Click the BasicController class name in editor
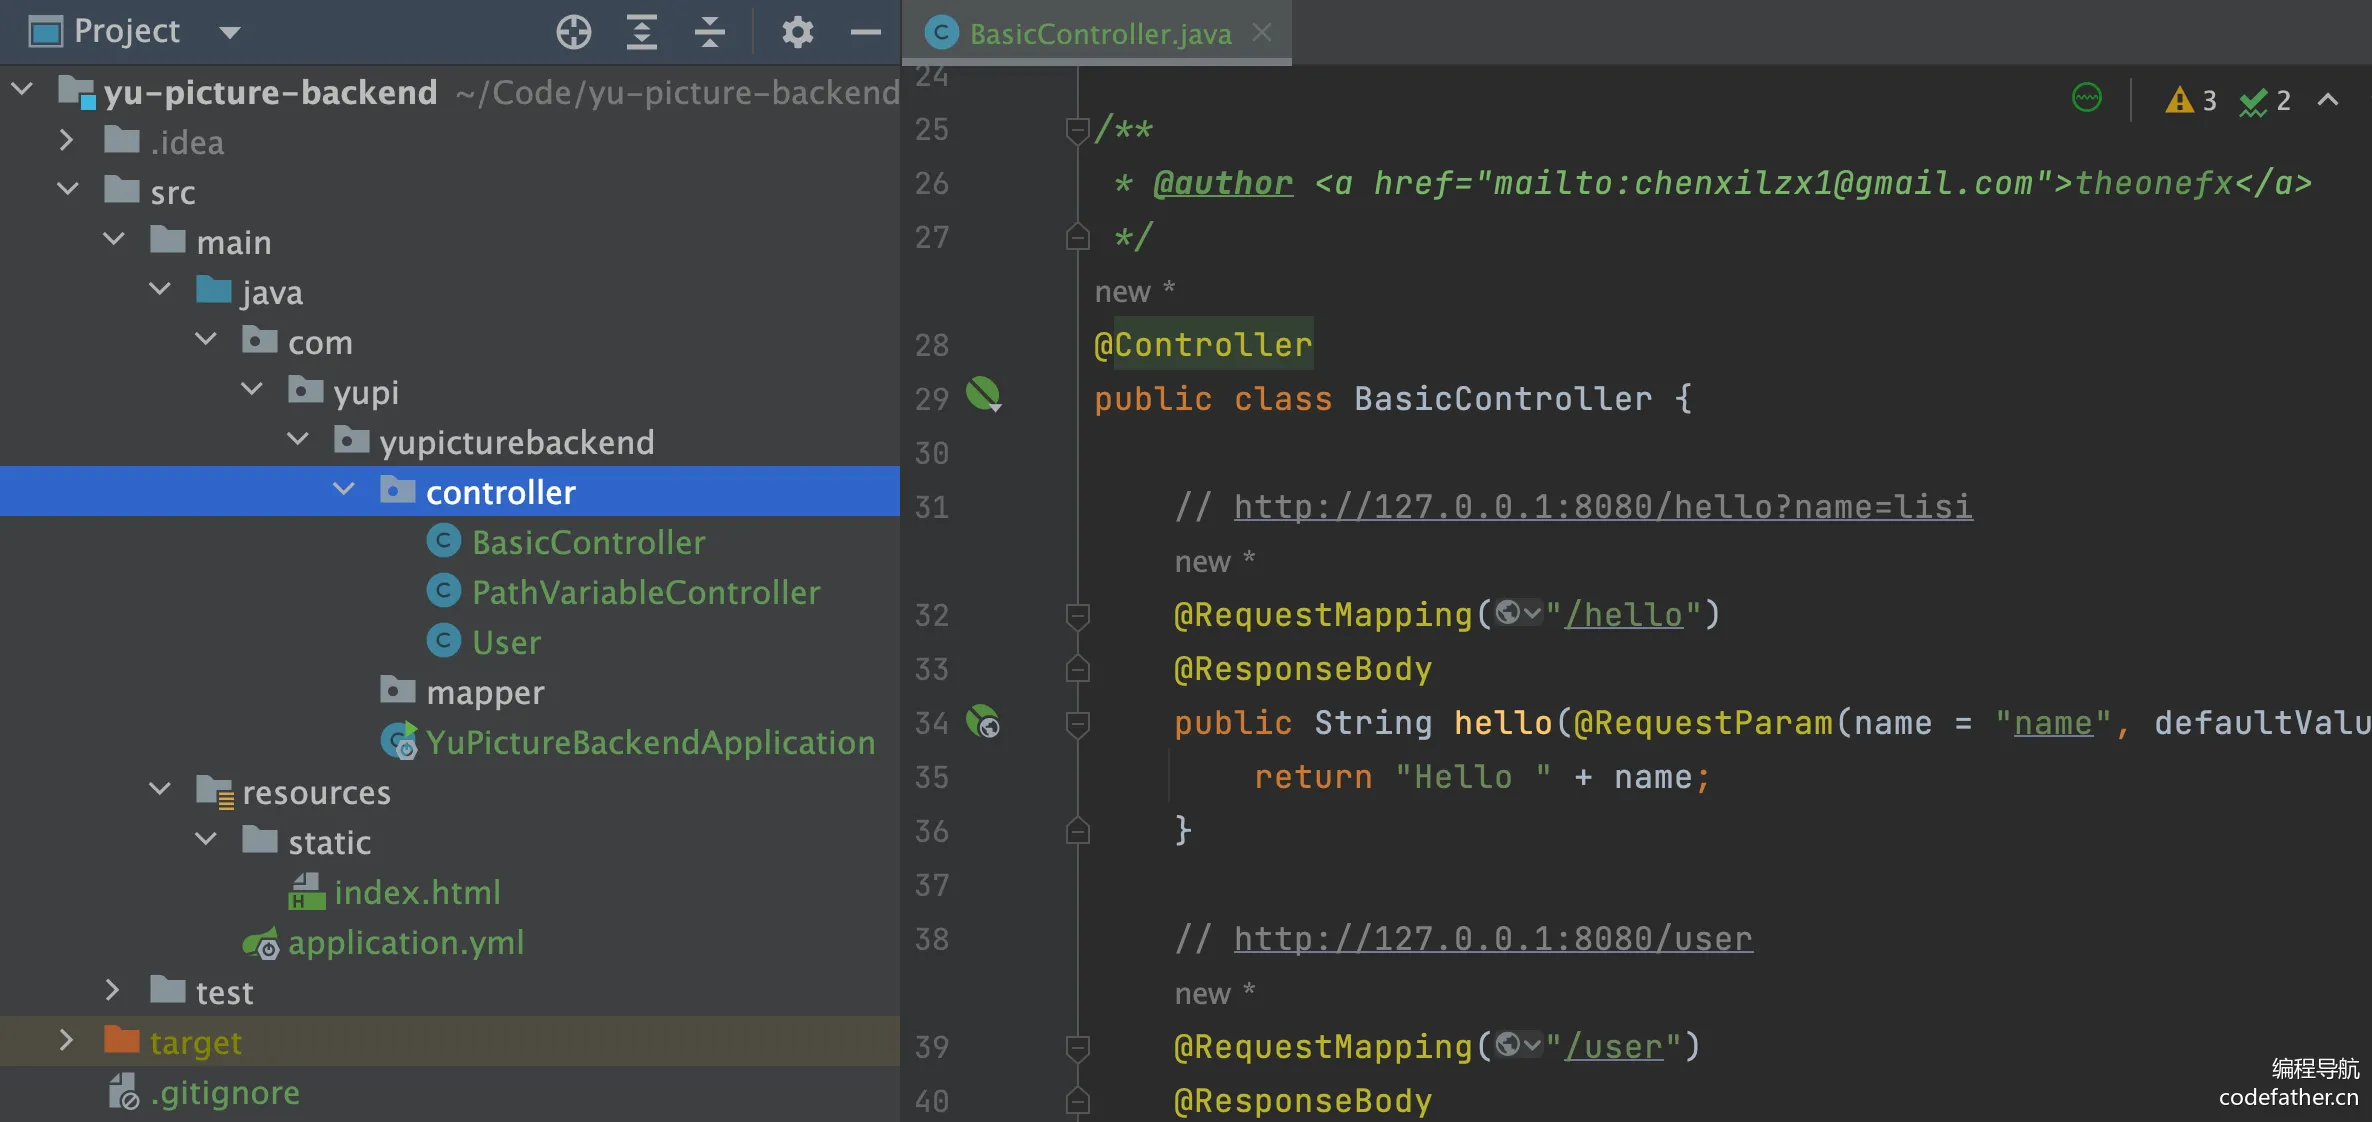The width and height of the screenshot is (2372, 1122). tap(1503, 399)
